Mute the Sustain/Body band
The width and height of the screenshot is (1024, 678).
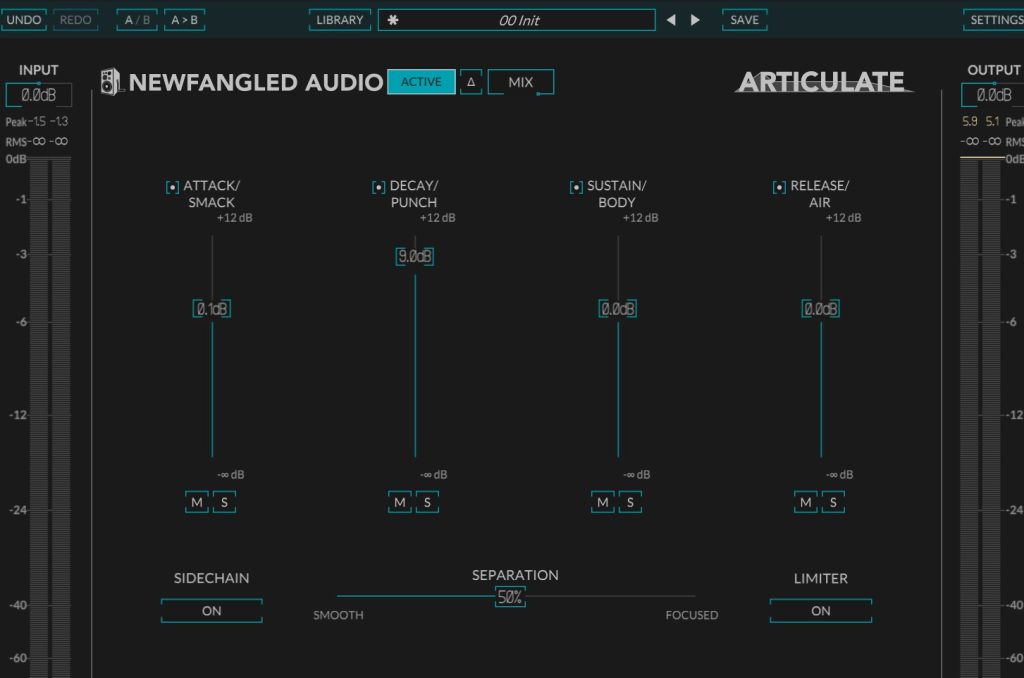click(x=602, y=502)
